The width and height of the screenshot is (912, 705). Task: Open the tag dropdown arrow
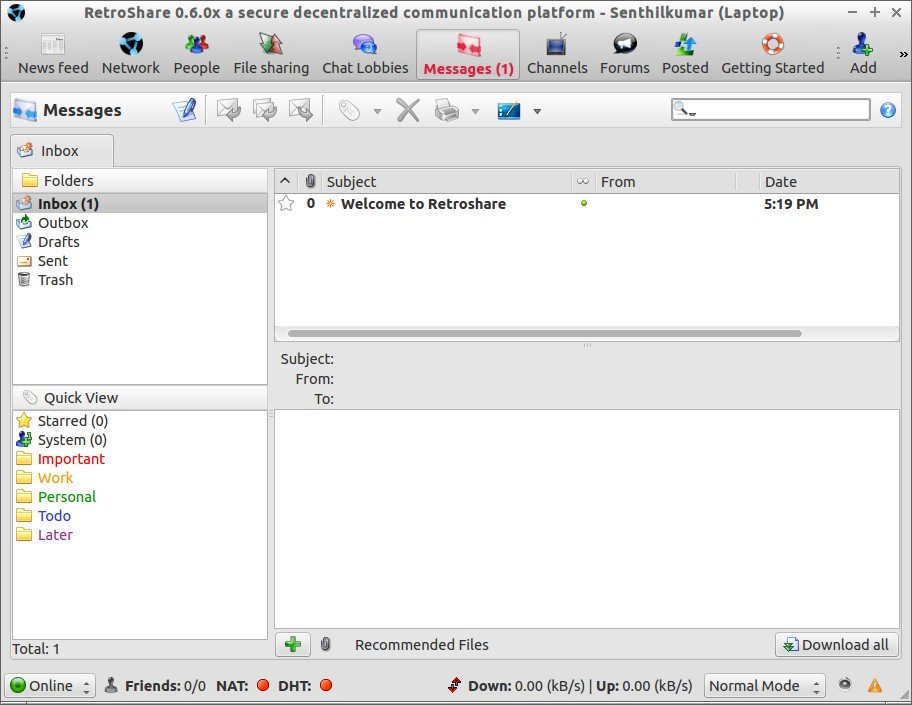(377, 111)
